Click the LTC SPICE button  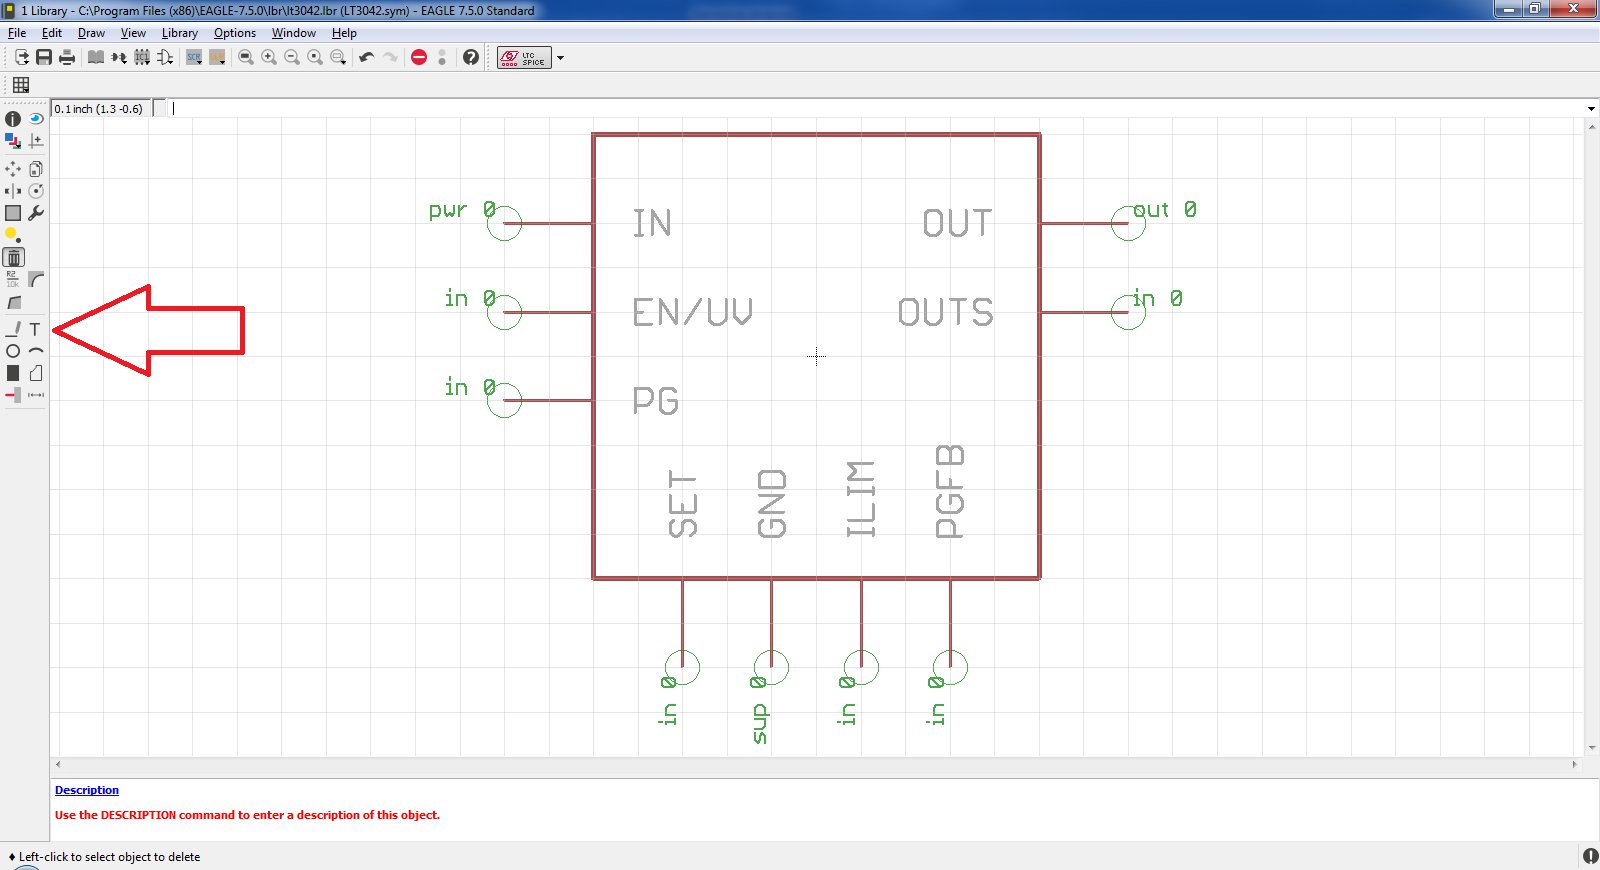[524, 57]
